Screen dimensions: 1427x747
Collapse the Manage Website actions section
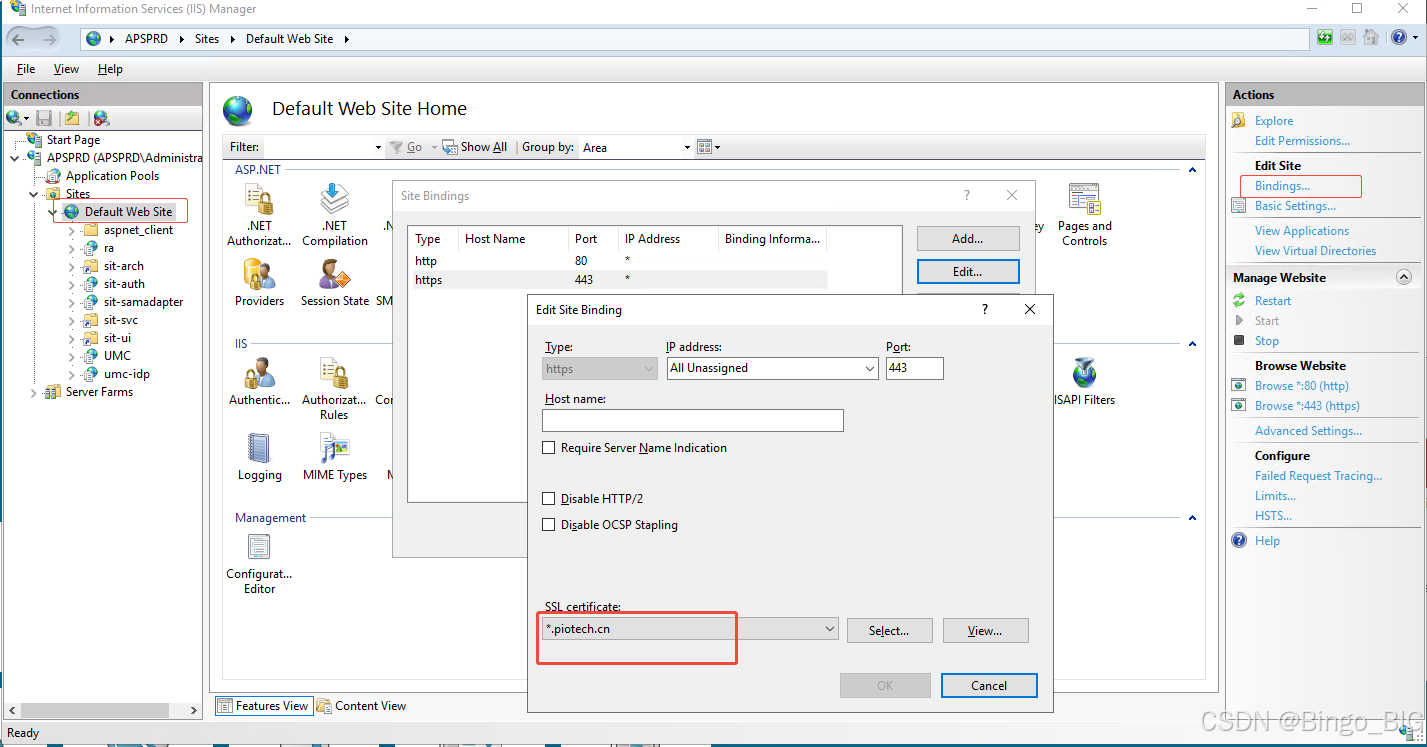click(x=1403, y=277)
